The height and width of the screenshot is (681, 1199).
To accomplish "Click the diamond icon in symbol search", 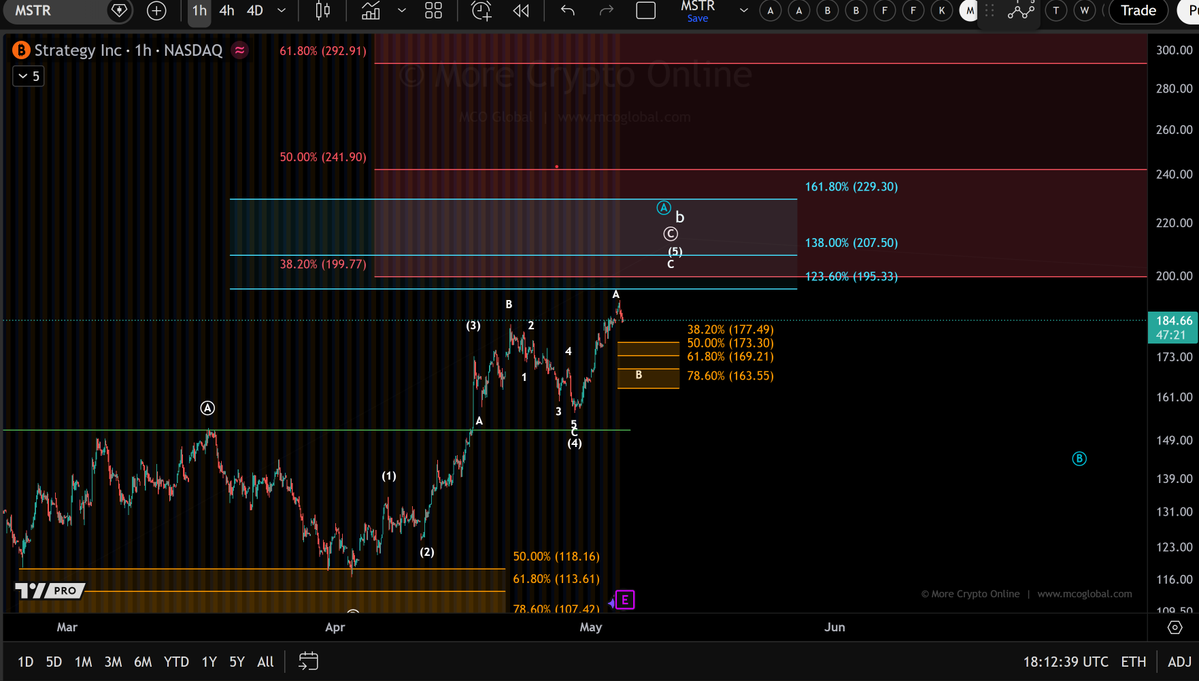I will click(x=119, y=11).
